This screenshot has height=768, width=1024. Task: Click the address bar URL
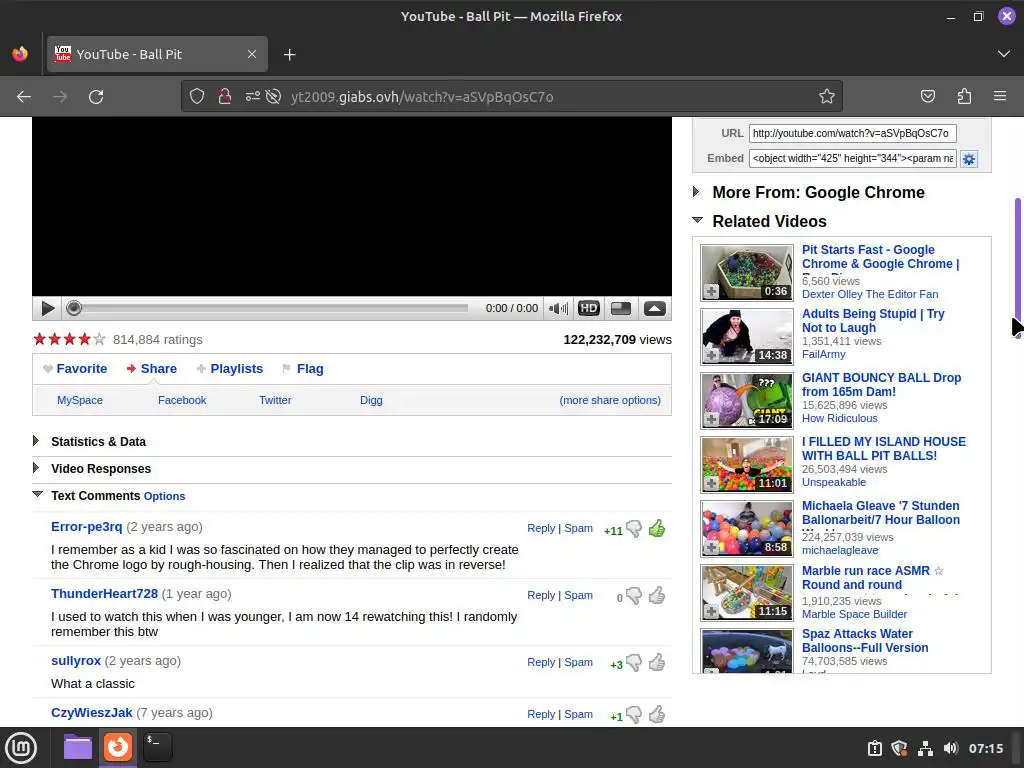[x=422, y=97]
